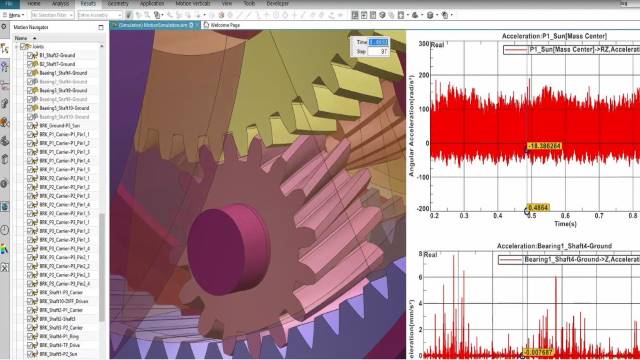Open the No Selection Filter dropdown
Viewport: 640px width, 360px height.
[x=52, y=15]
